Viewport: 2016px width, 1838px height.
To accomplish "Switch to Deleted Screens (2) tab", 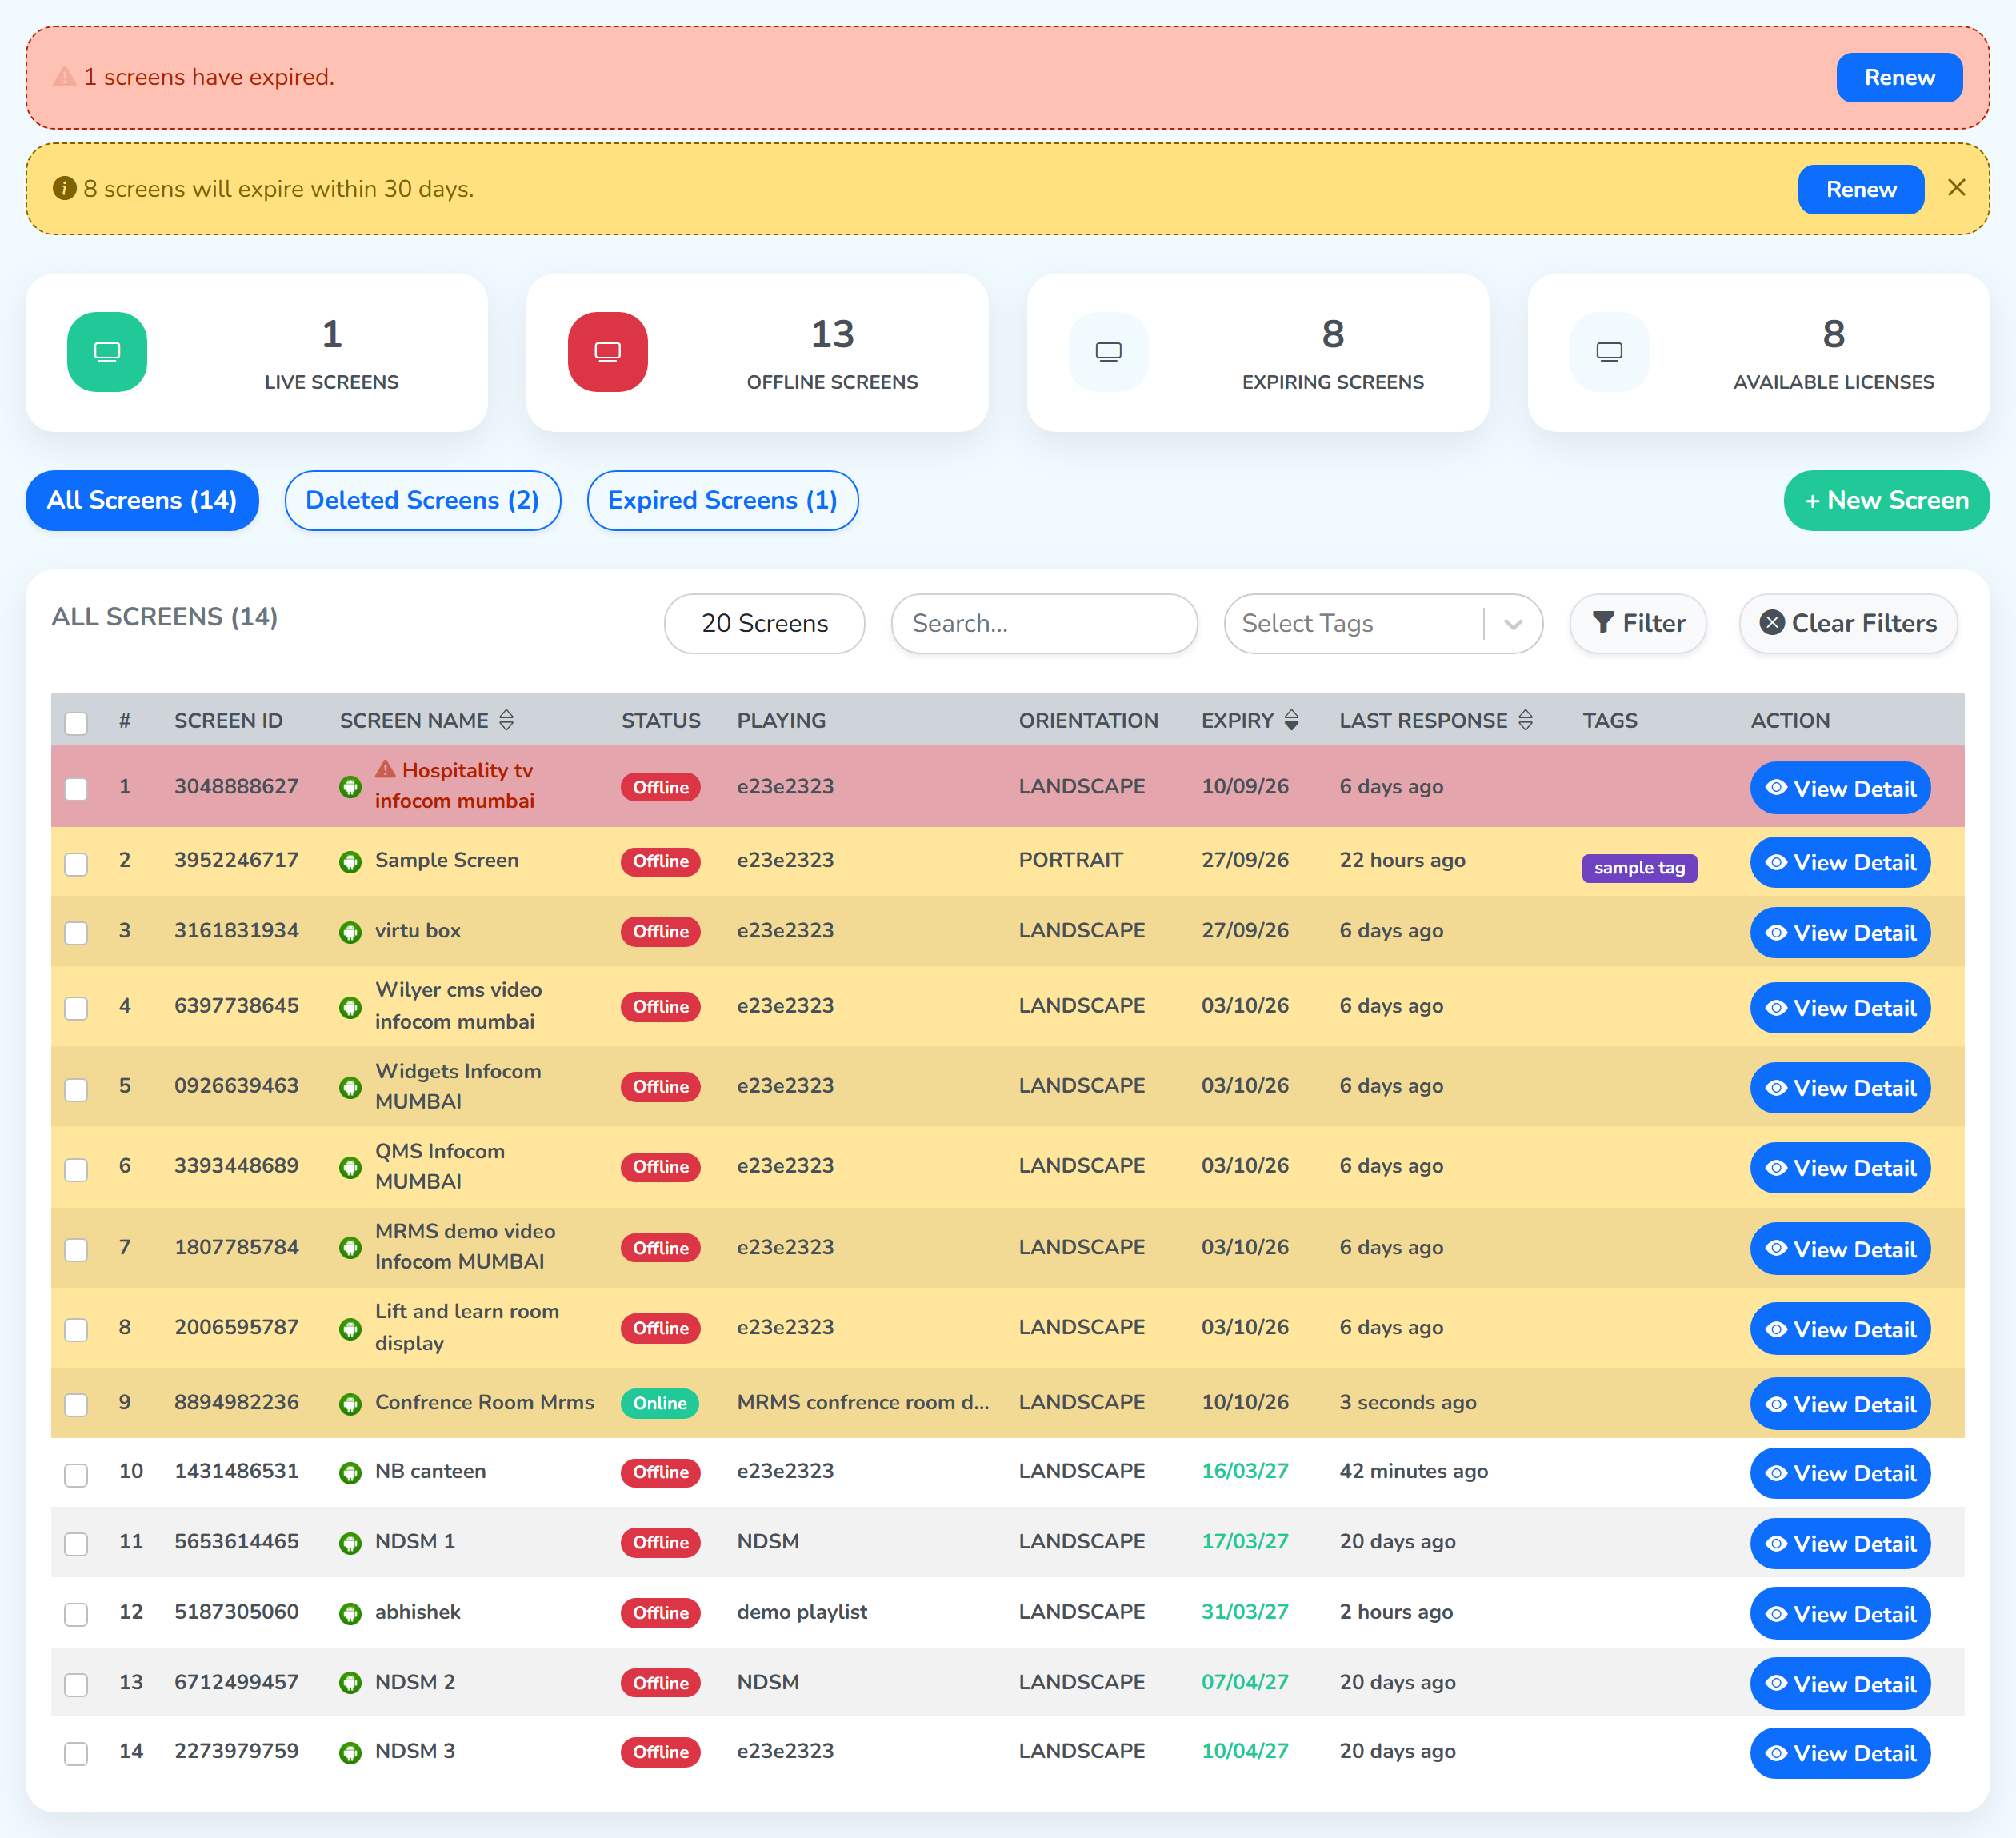I will 422,500.
